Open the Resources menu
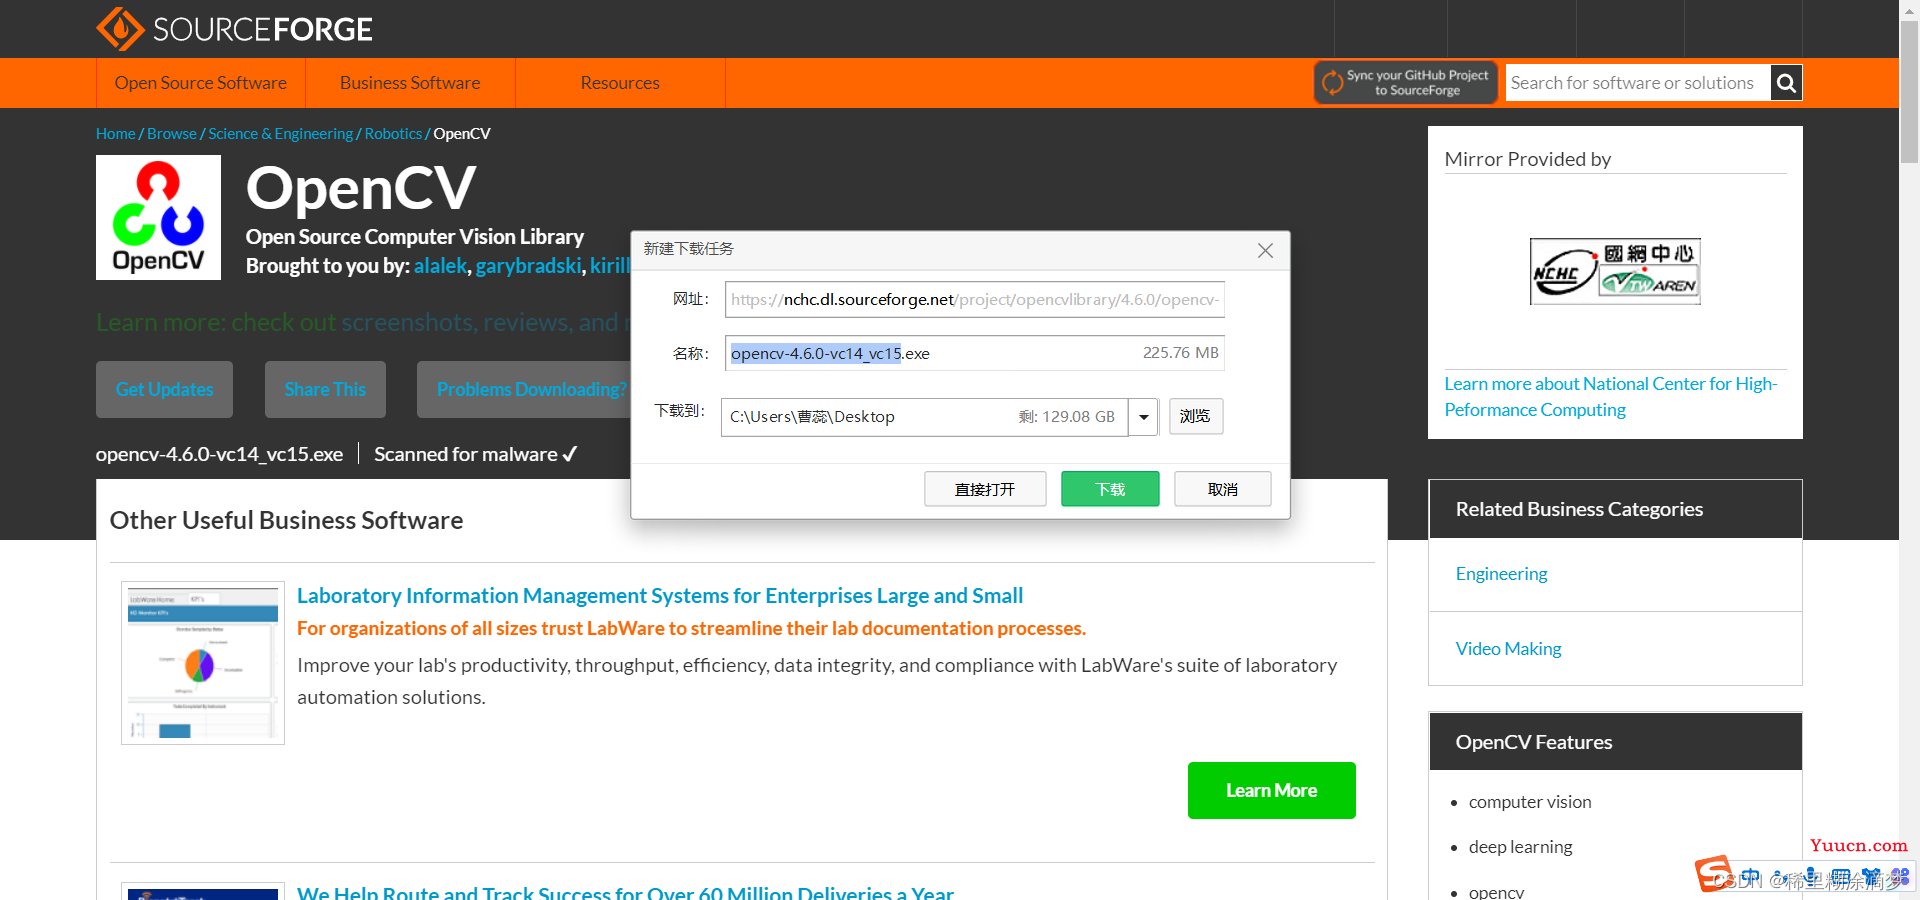1920x900 pixels. (620, 83)
